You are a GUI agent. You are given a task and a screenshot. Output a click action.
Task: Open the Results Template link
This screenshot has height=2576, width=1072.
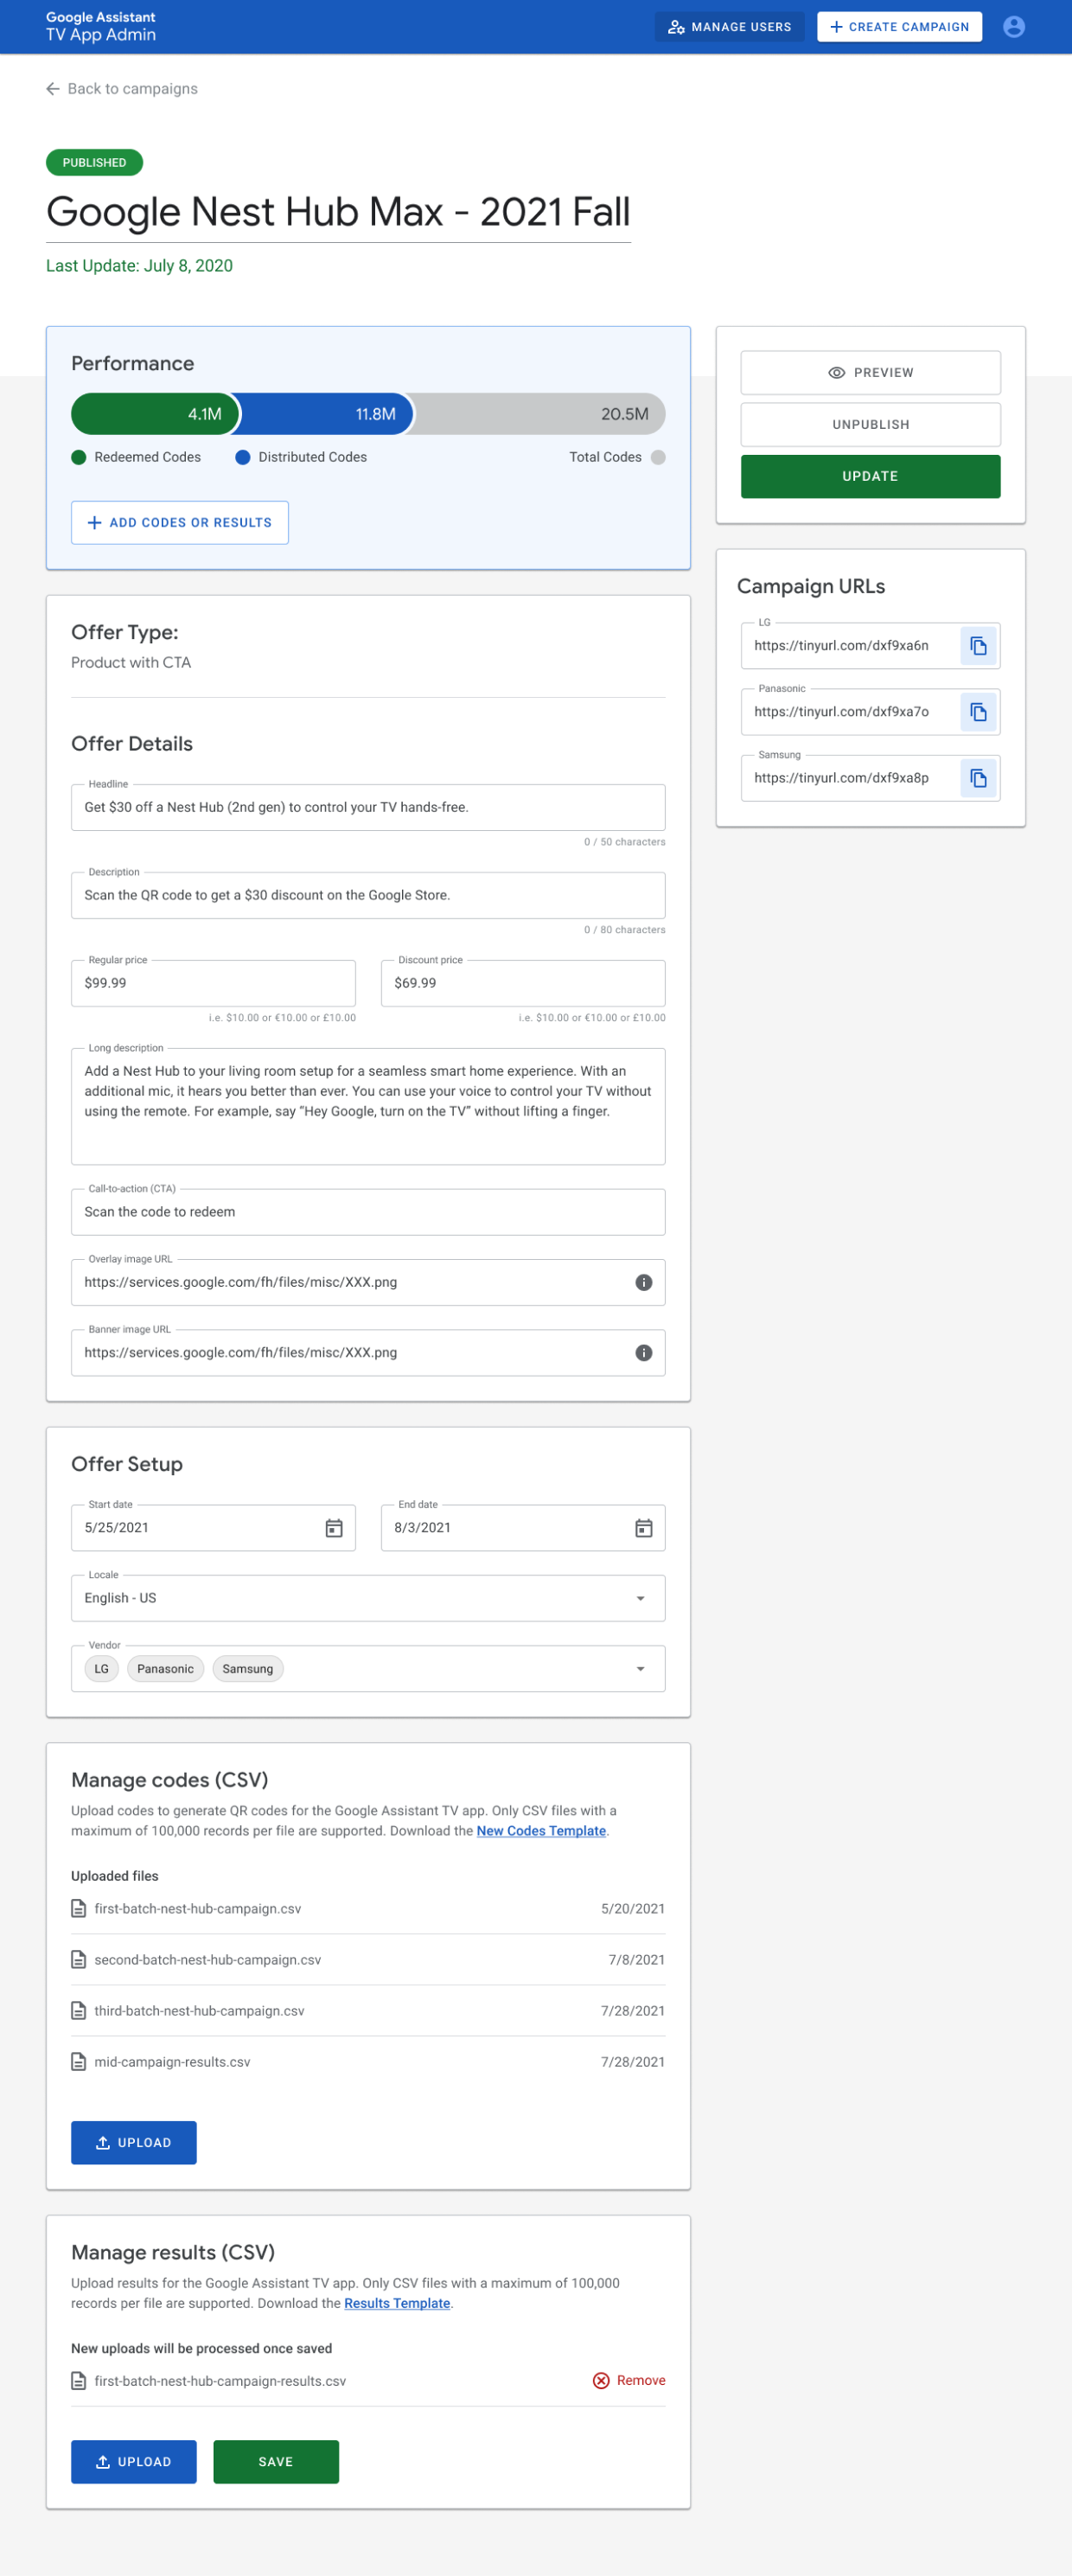[397, 2303]
